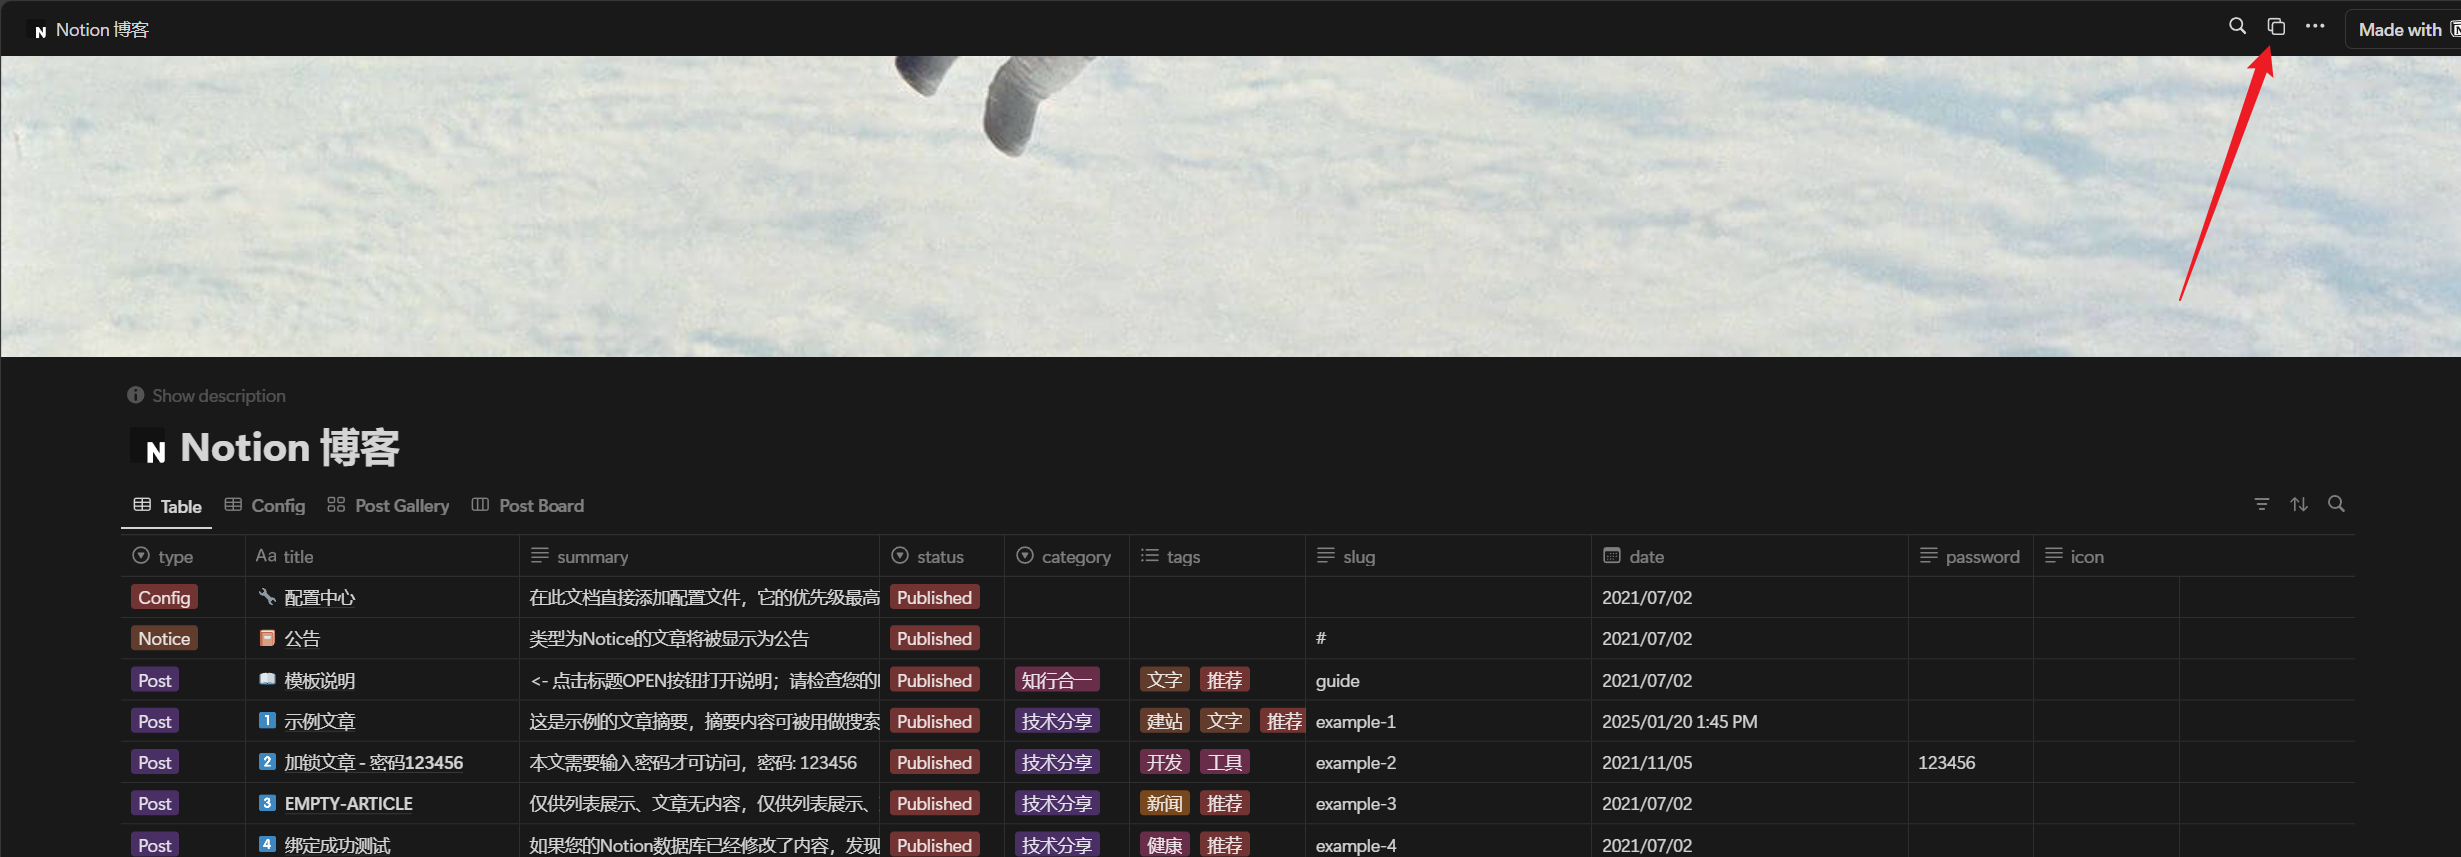Click number 2 icon of 加锁文章
The width and height of the screenshot is (2461, 857).
[267, 761]
